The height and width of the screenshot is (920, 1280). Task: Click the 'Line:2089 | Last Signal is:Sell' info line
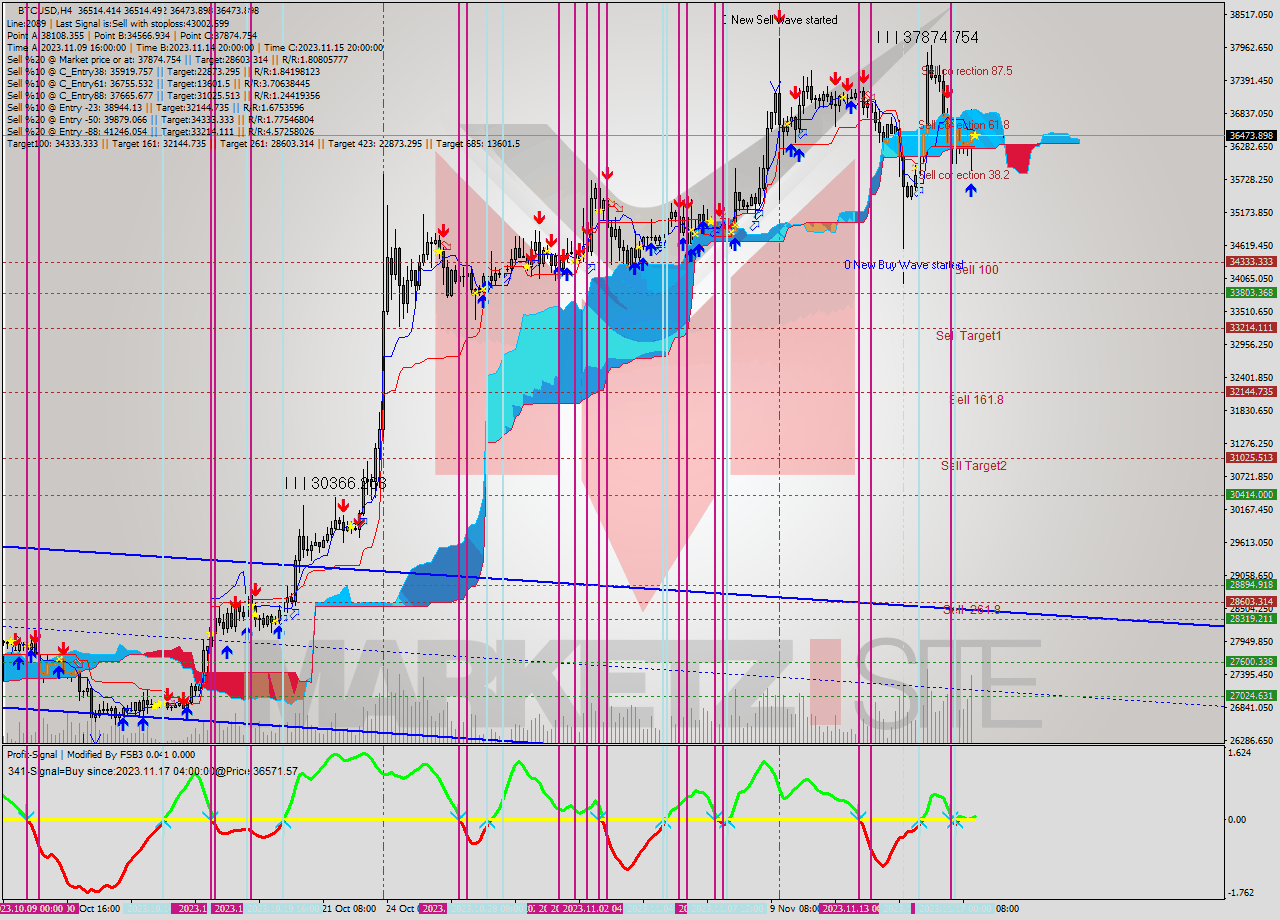pos(118,23)
